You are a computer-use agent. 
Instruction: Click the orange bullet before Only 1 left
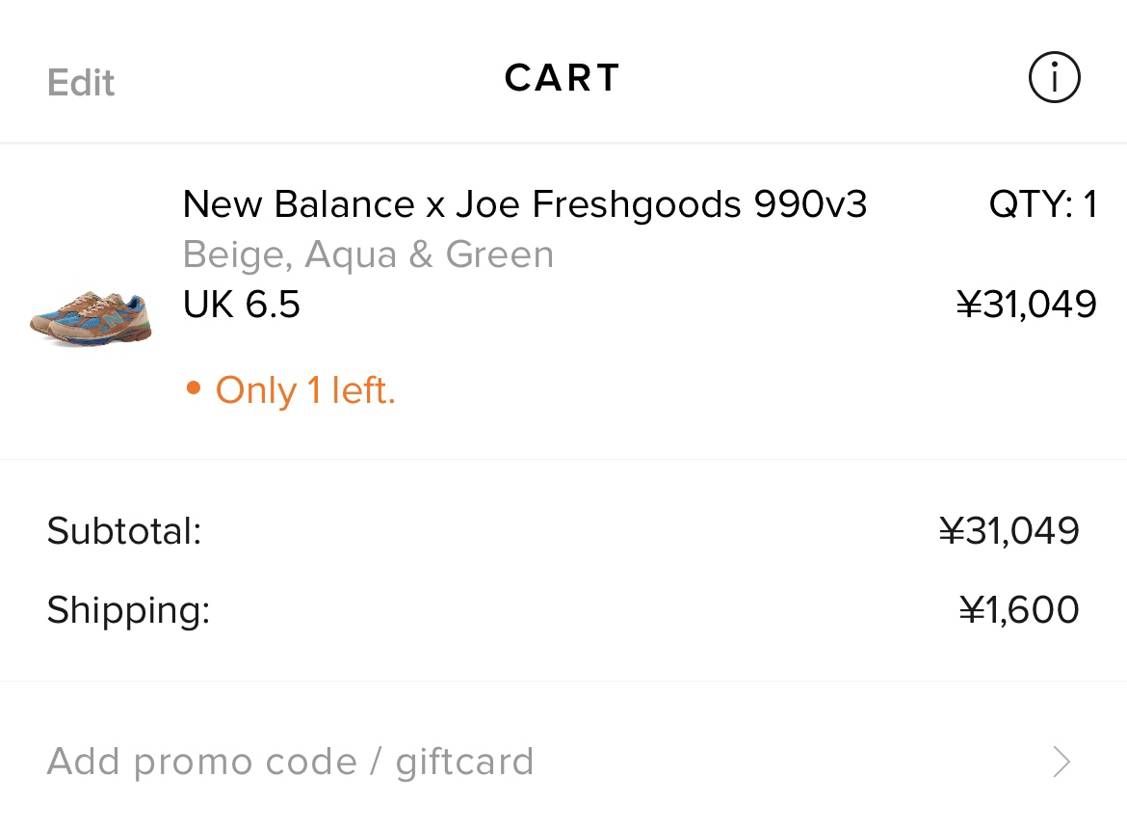tap(193, 389)
